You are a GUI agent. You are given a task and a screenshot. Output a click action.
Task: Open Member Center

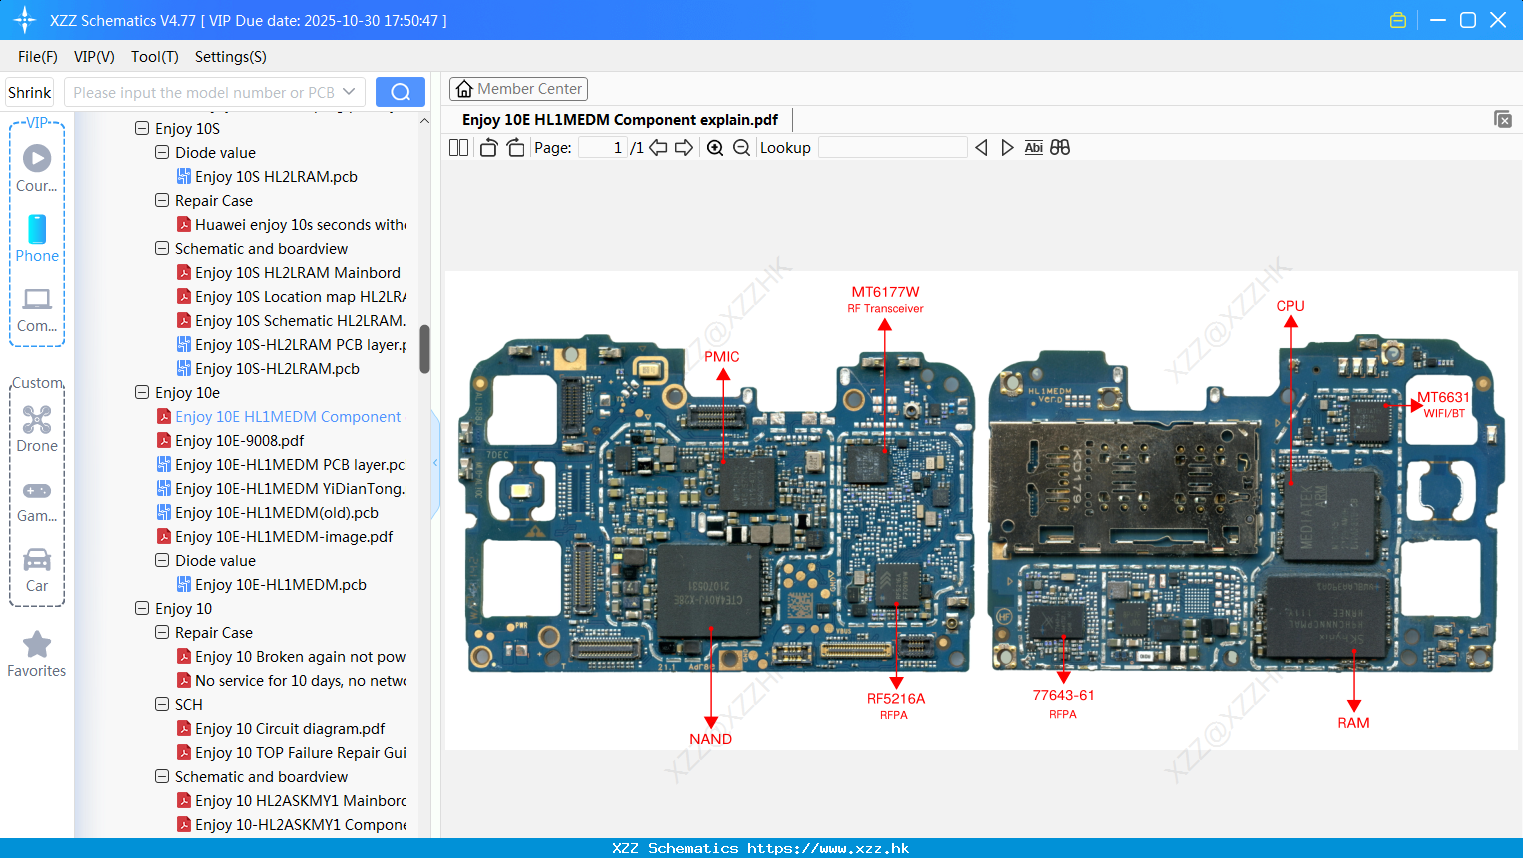[518, 89]
